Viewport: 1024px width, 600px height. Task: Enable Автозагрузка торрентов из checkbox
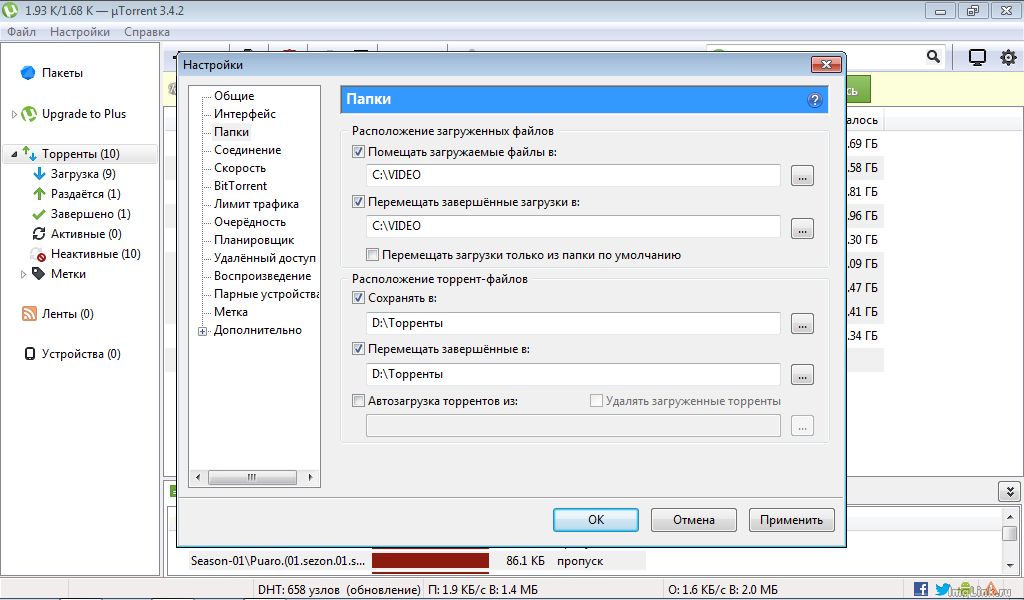358,400
